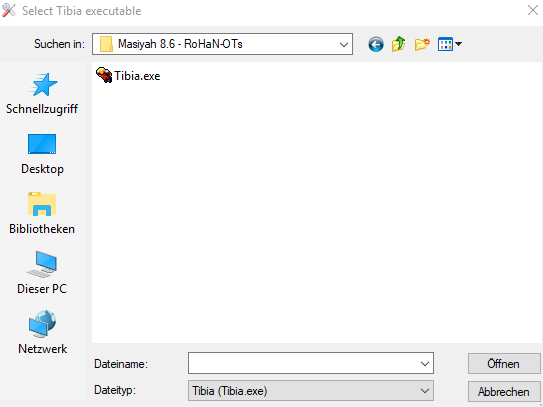Viewport: 543px width, 407px height.
Task: Open the Dateityp filter dropdown
Action: [x=311, y=391]
